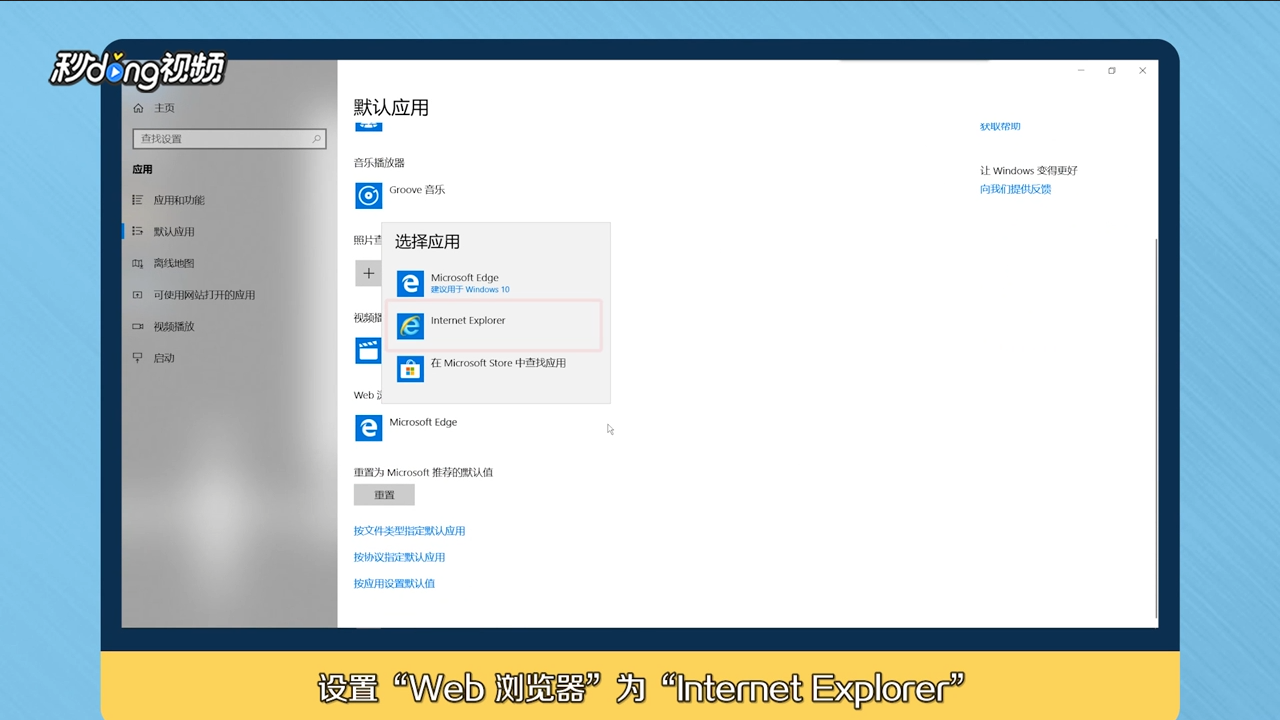Click 让 Windows 变得更好 text

coord(1029,171)
